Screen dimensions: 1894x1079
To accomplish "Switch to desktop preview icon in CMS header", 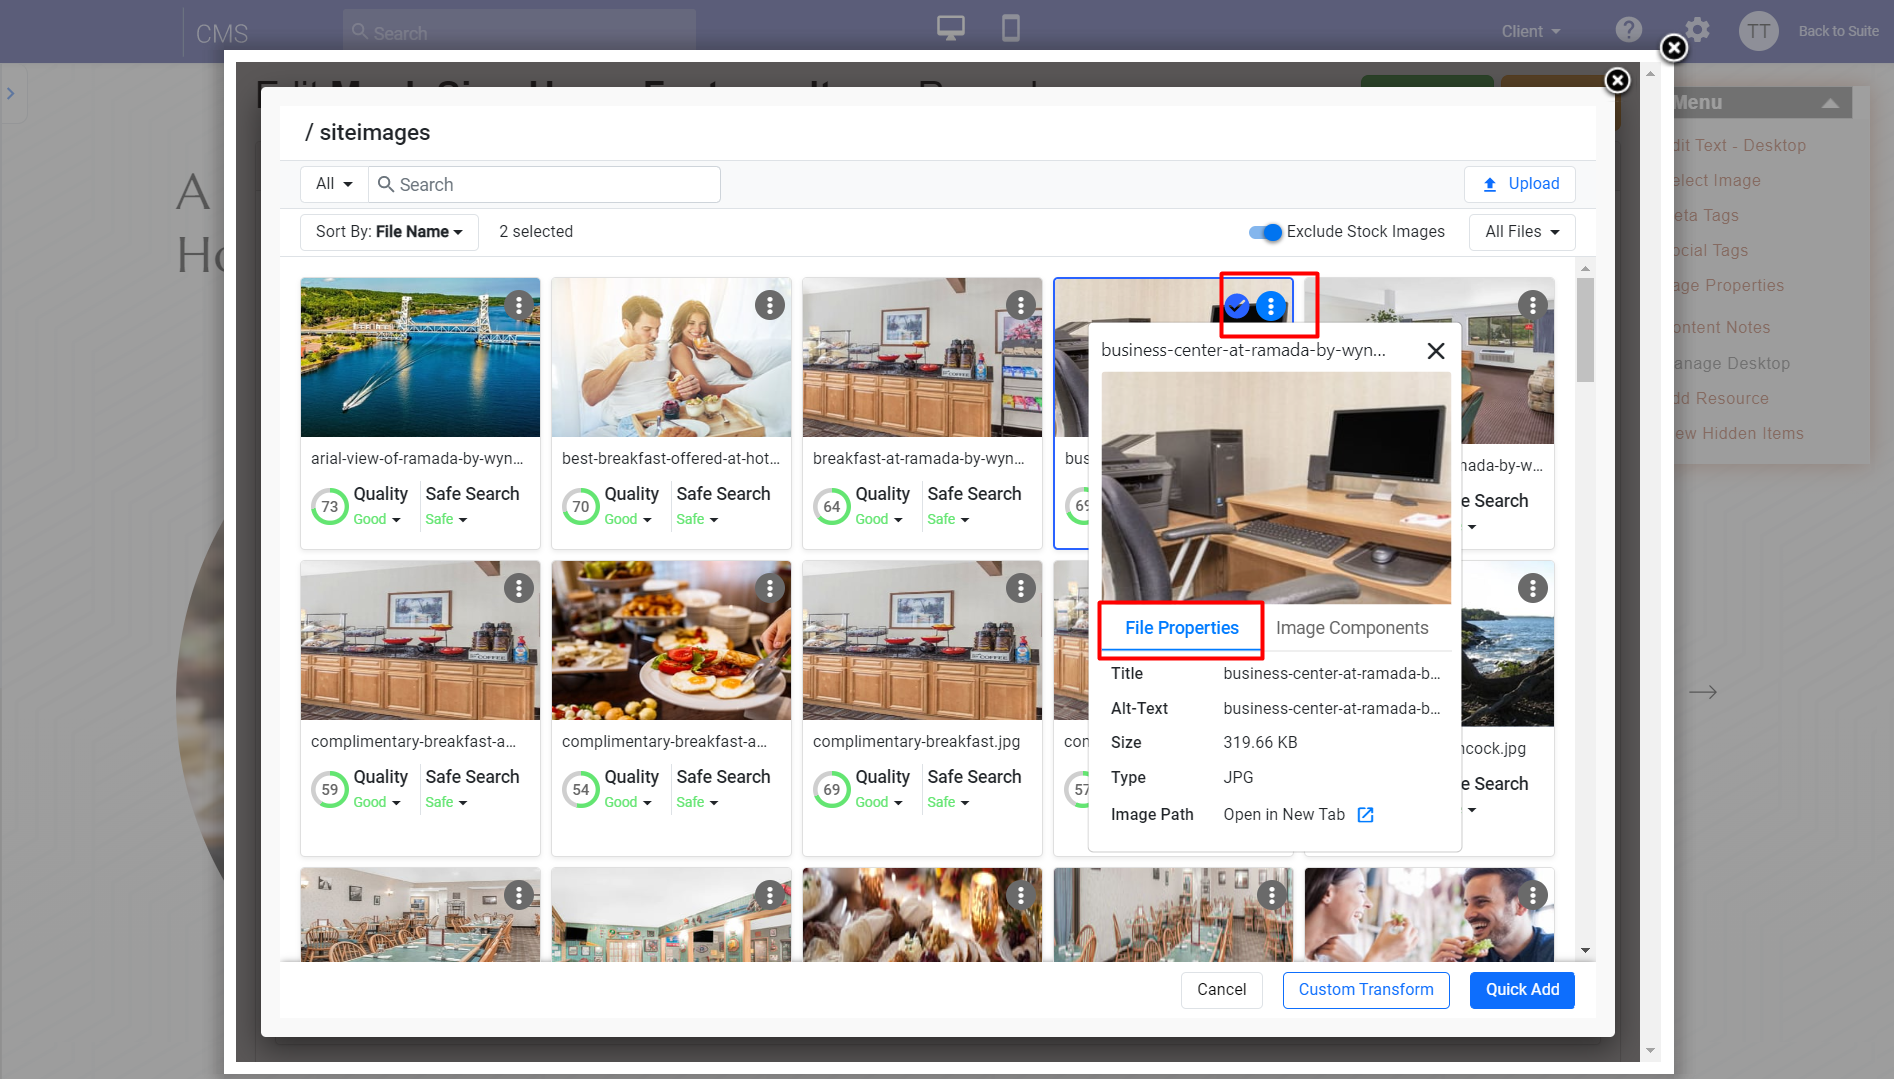I will point(950,28).
